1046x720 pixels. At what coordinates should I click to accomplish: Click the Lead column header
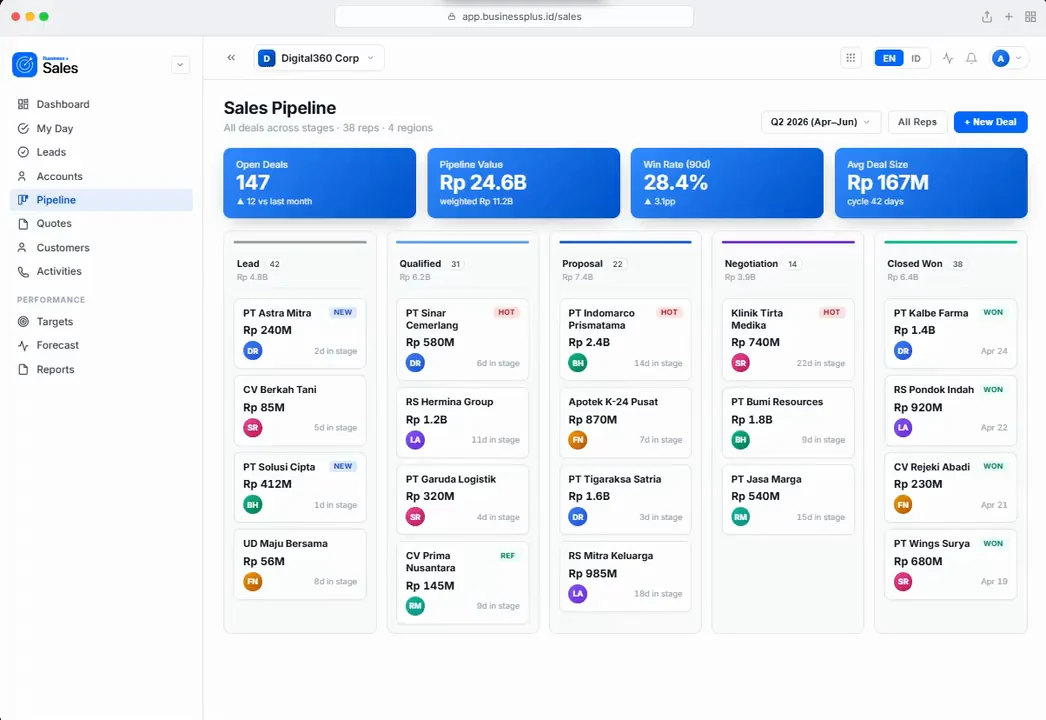pyautogui.click(x=300, y=270)
